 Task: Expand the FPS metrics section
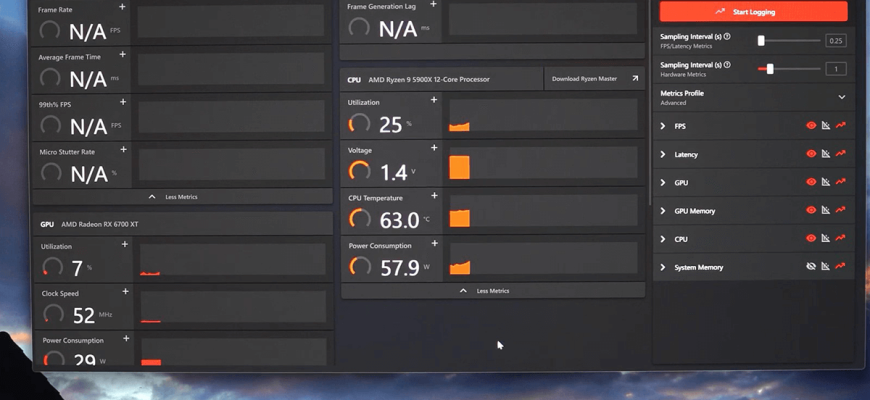click(x=663, y=127)
